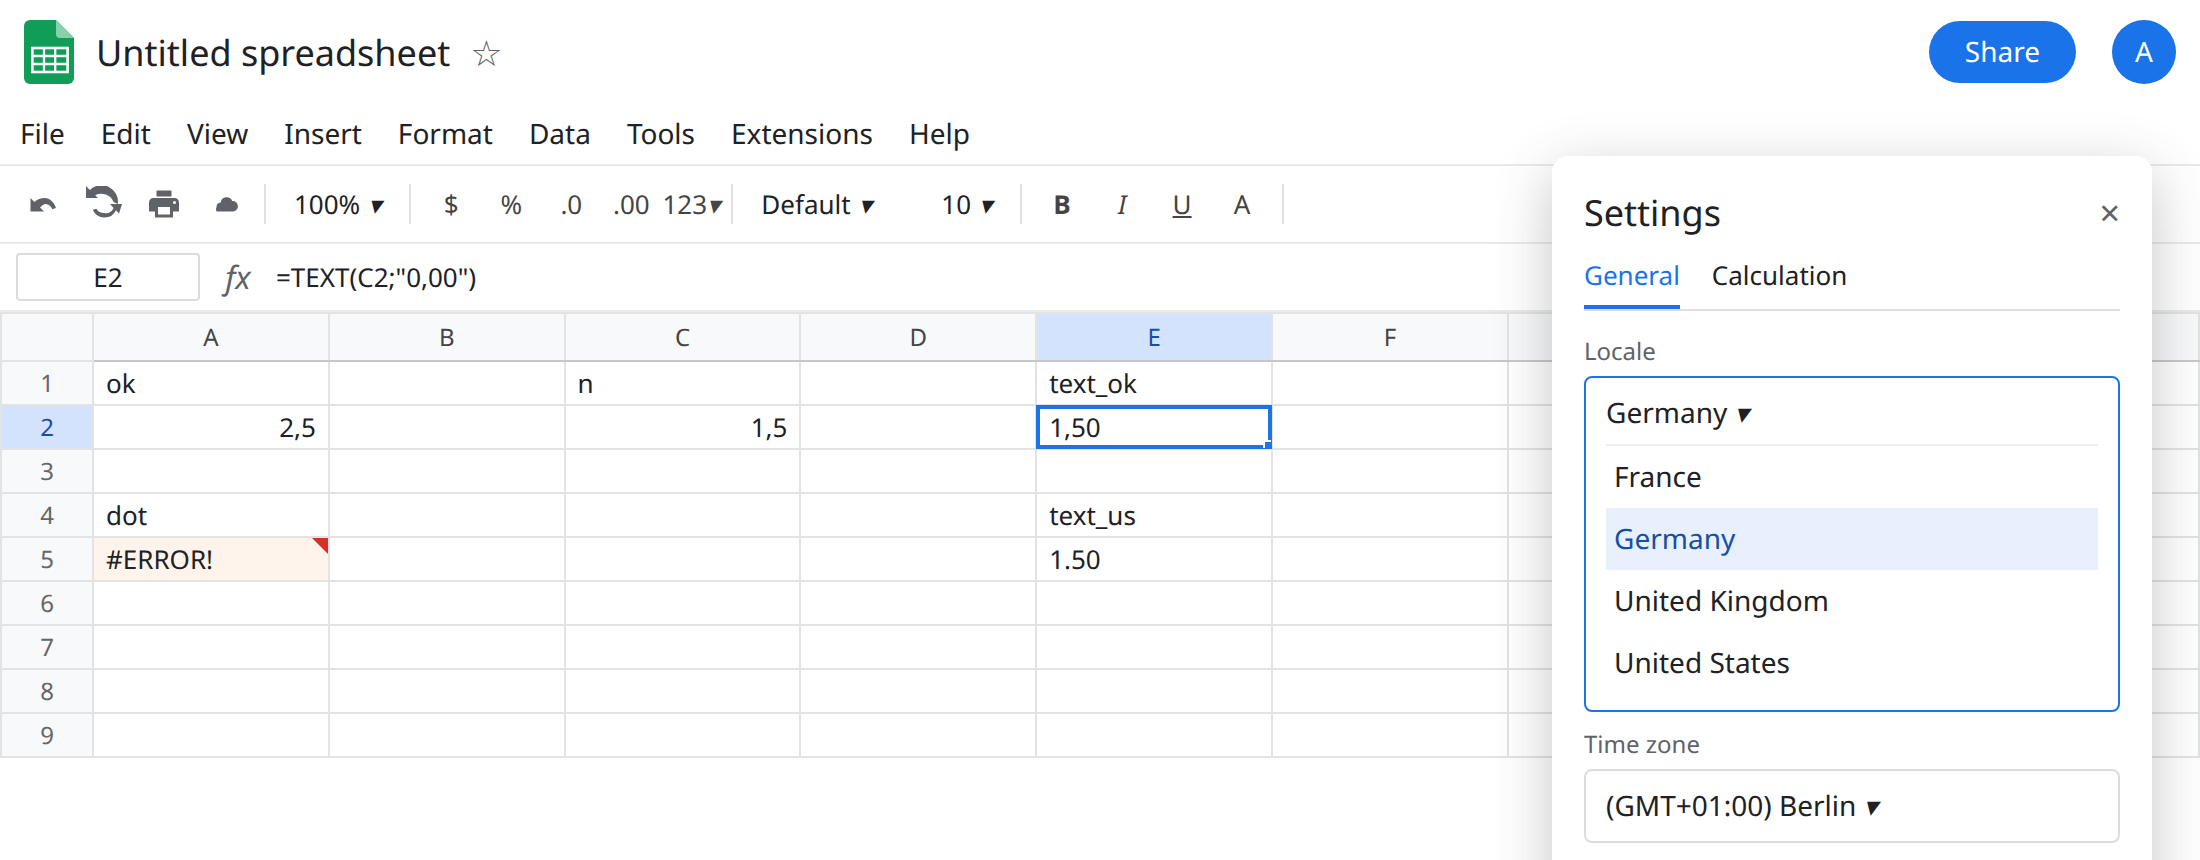Switch to the Calculation tab
2200x860 pixels.
pyautogui.click(x=1779, y=276)
